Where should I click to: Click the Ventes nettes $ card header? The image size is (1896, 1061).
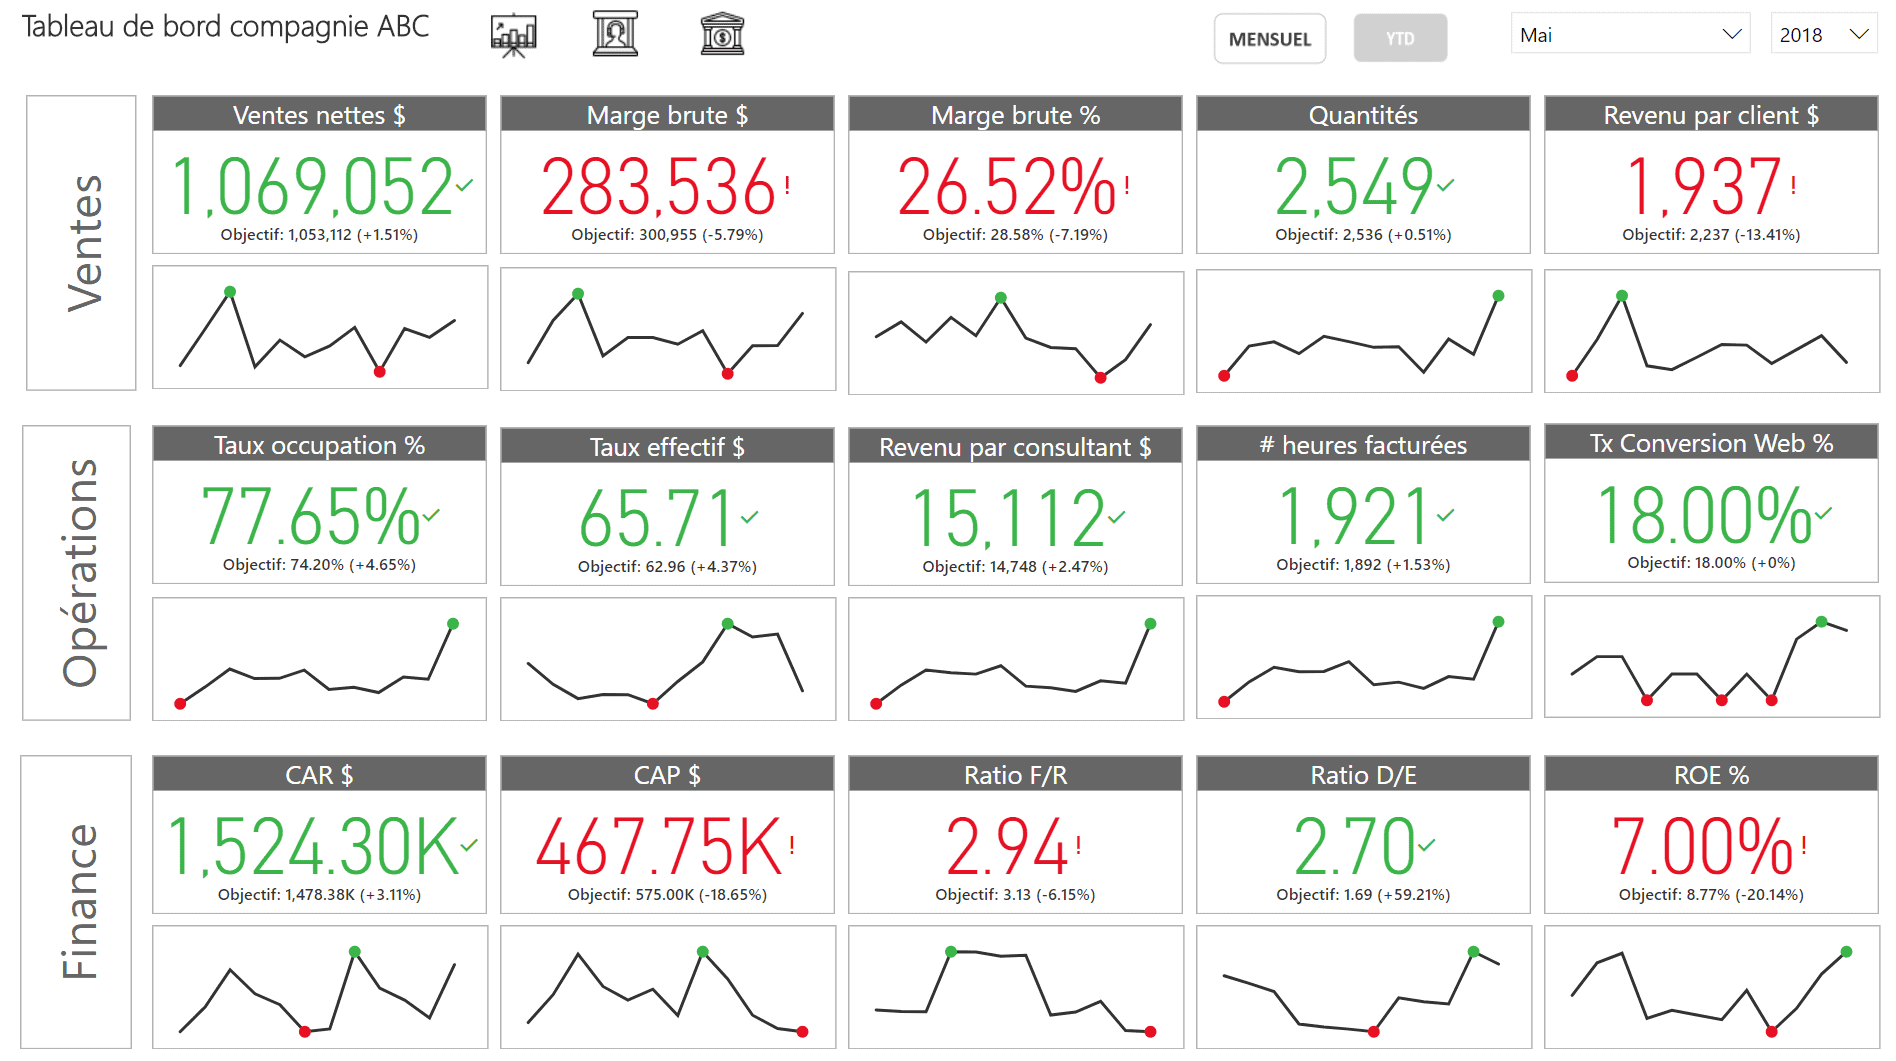[320, 114]
